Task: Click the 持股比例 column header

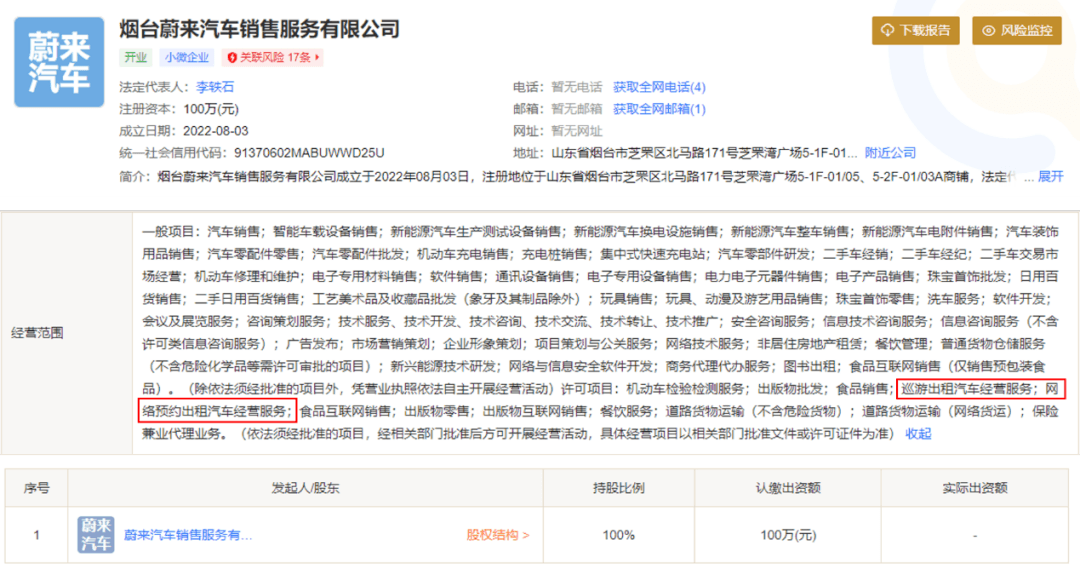Action: [618, 488]
